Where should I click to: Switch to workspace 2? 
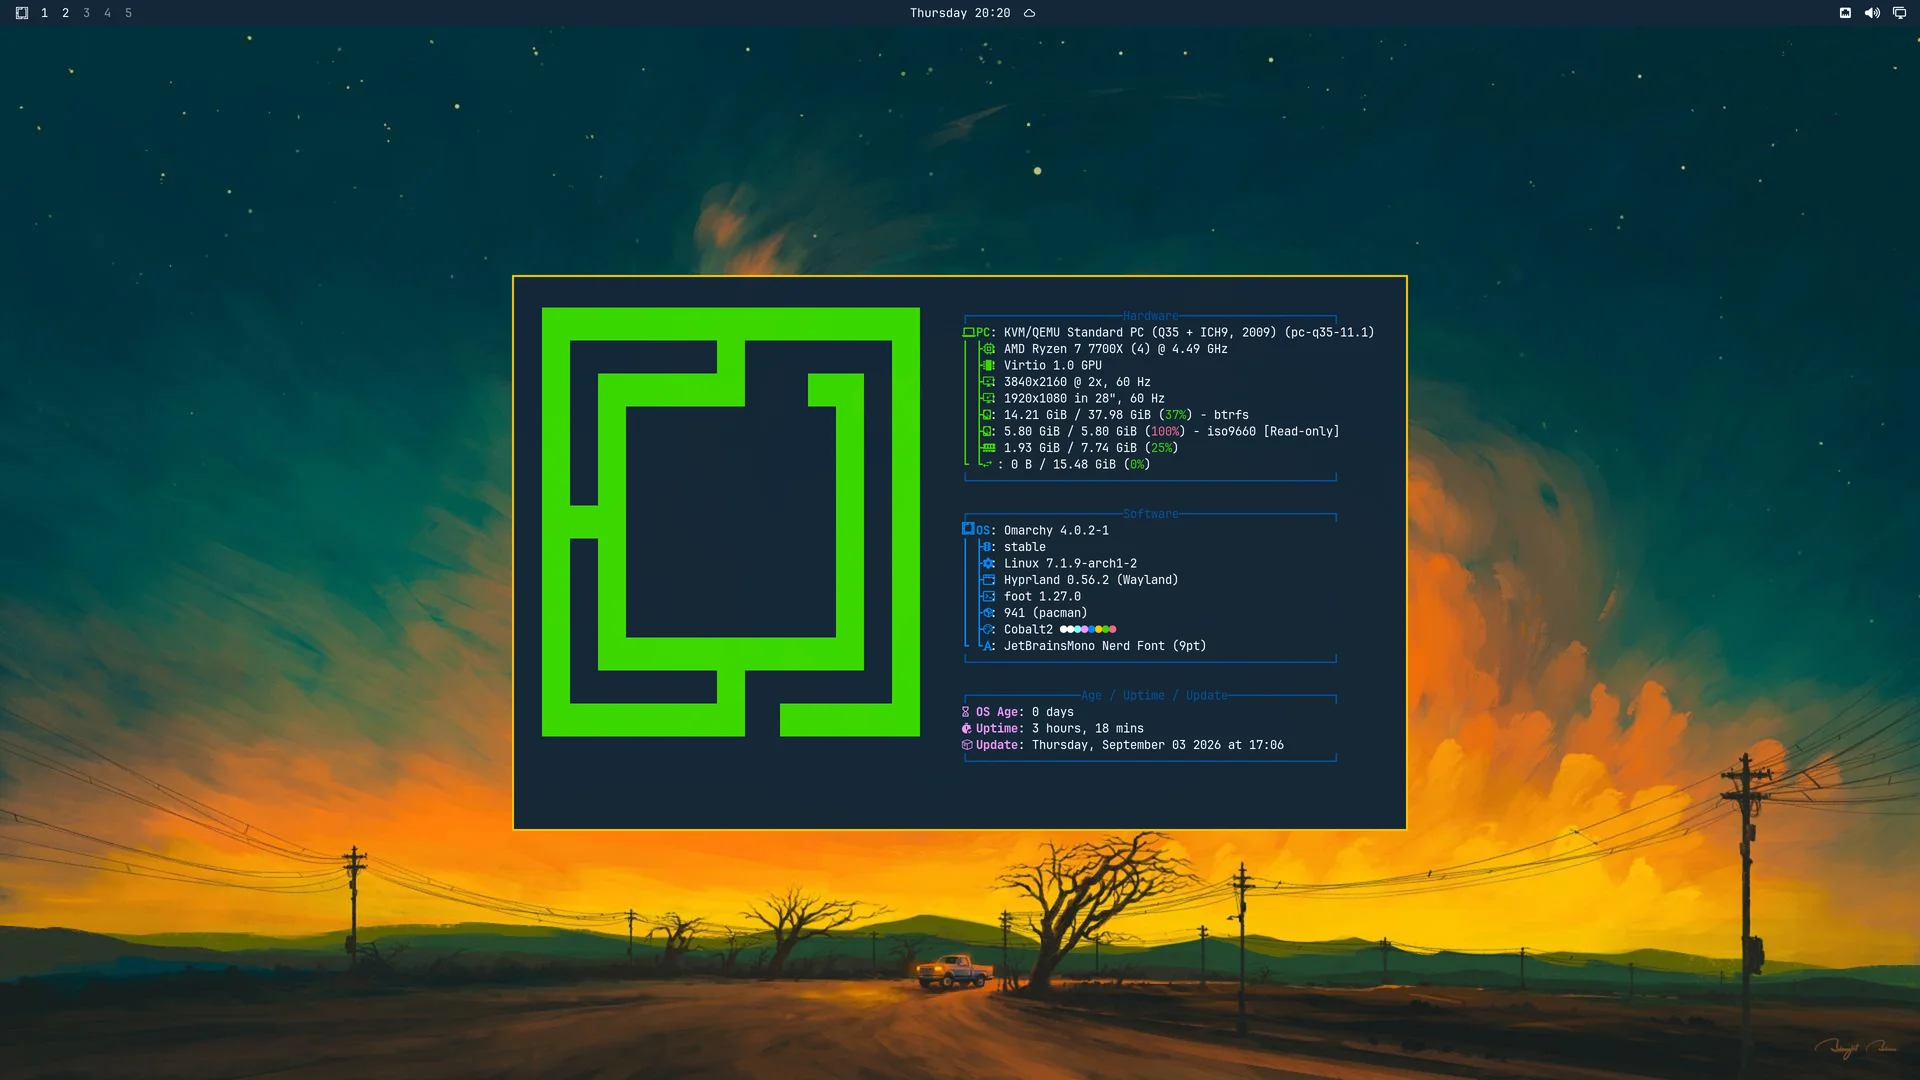(x=65, y=13)
